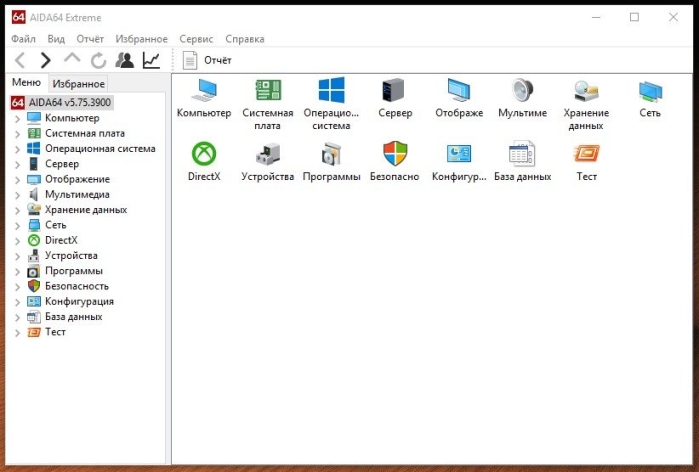699x472 pixels.
Task: Maximize the AIDA64 Extreme window
Action: click(x=634, y=17)
